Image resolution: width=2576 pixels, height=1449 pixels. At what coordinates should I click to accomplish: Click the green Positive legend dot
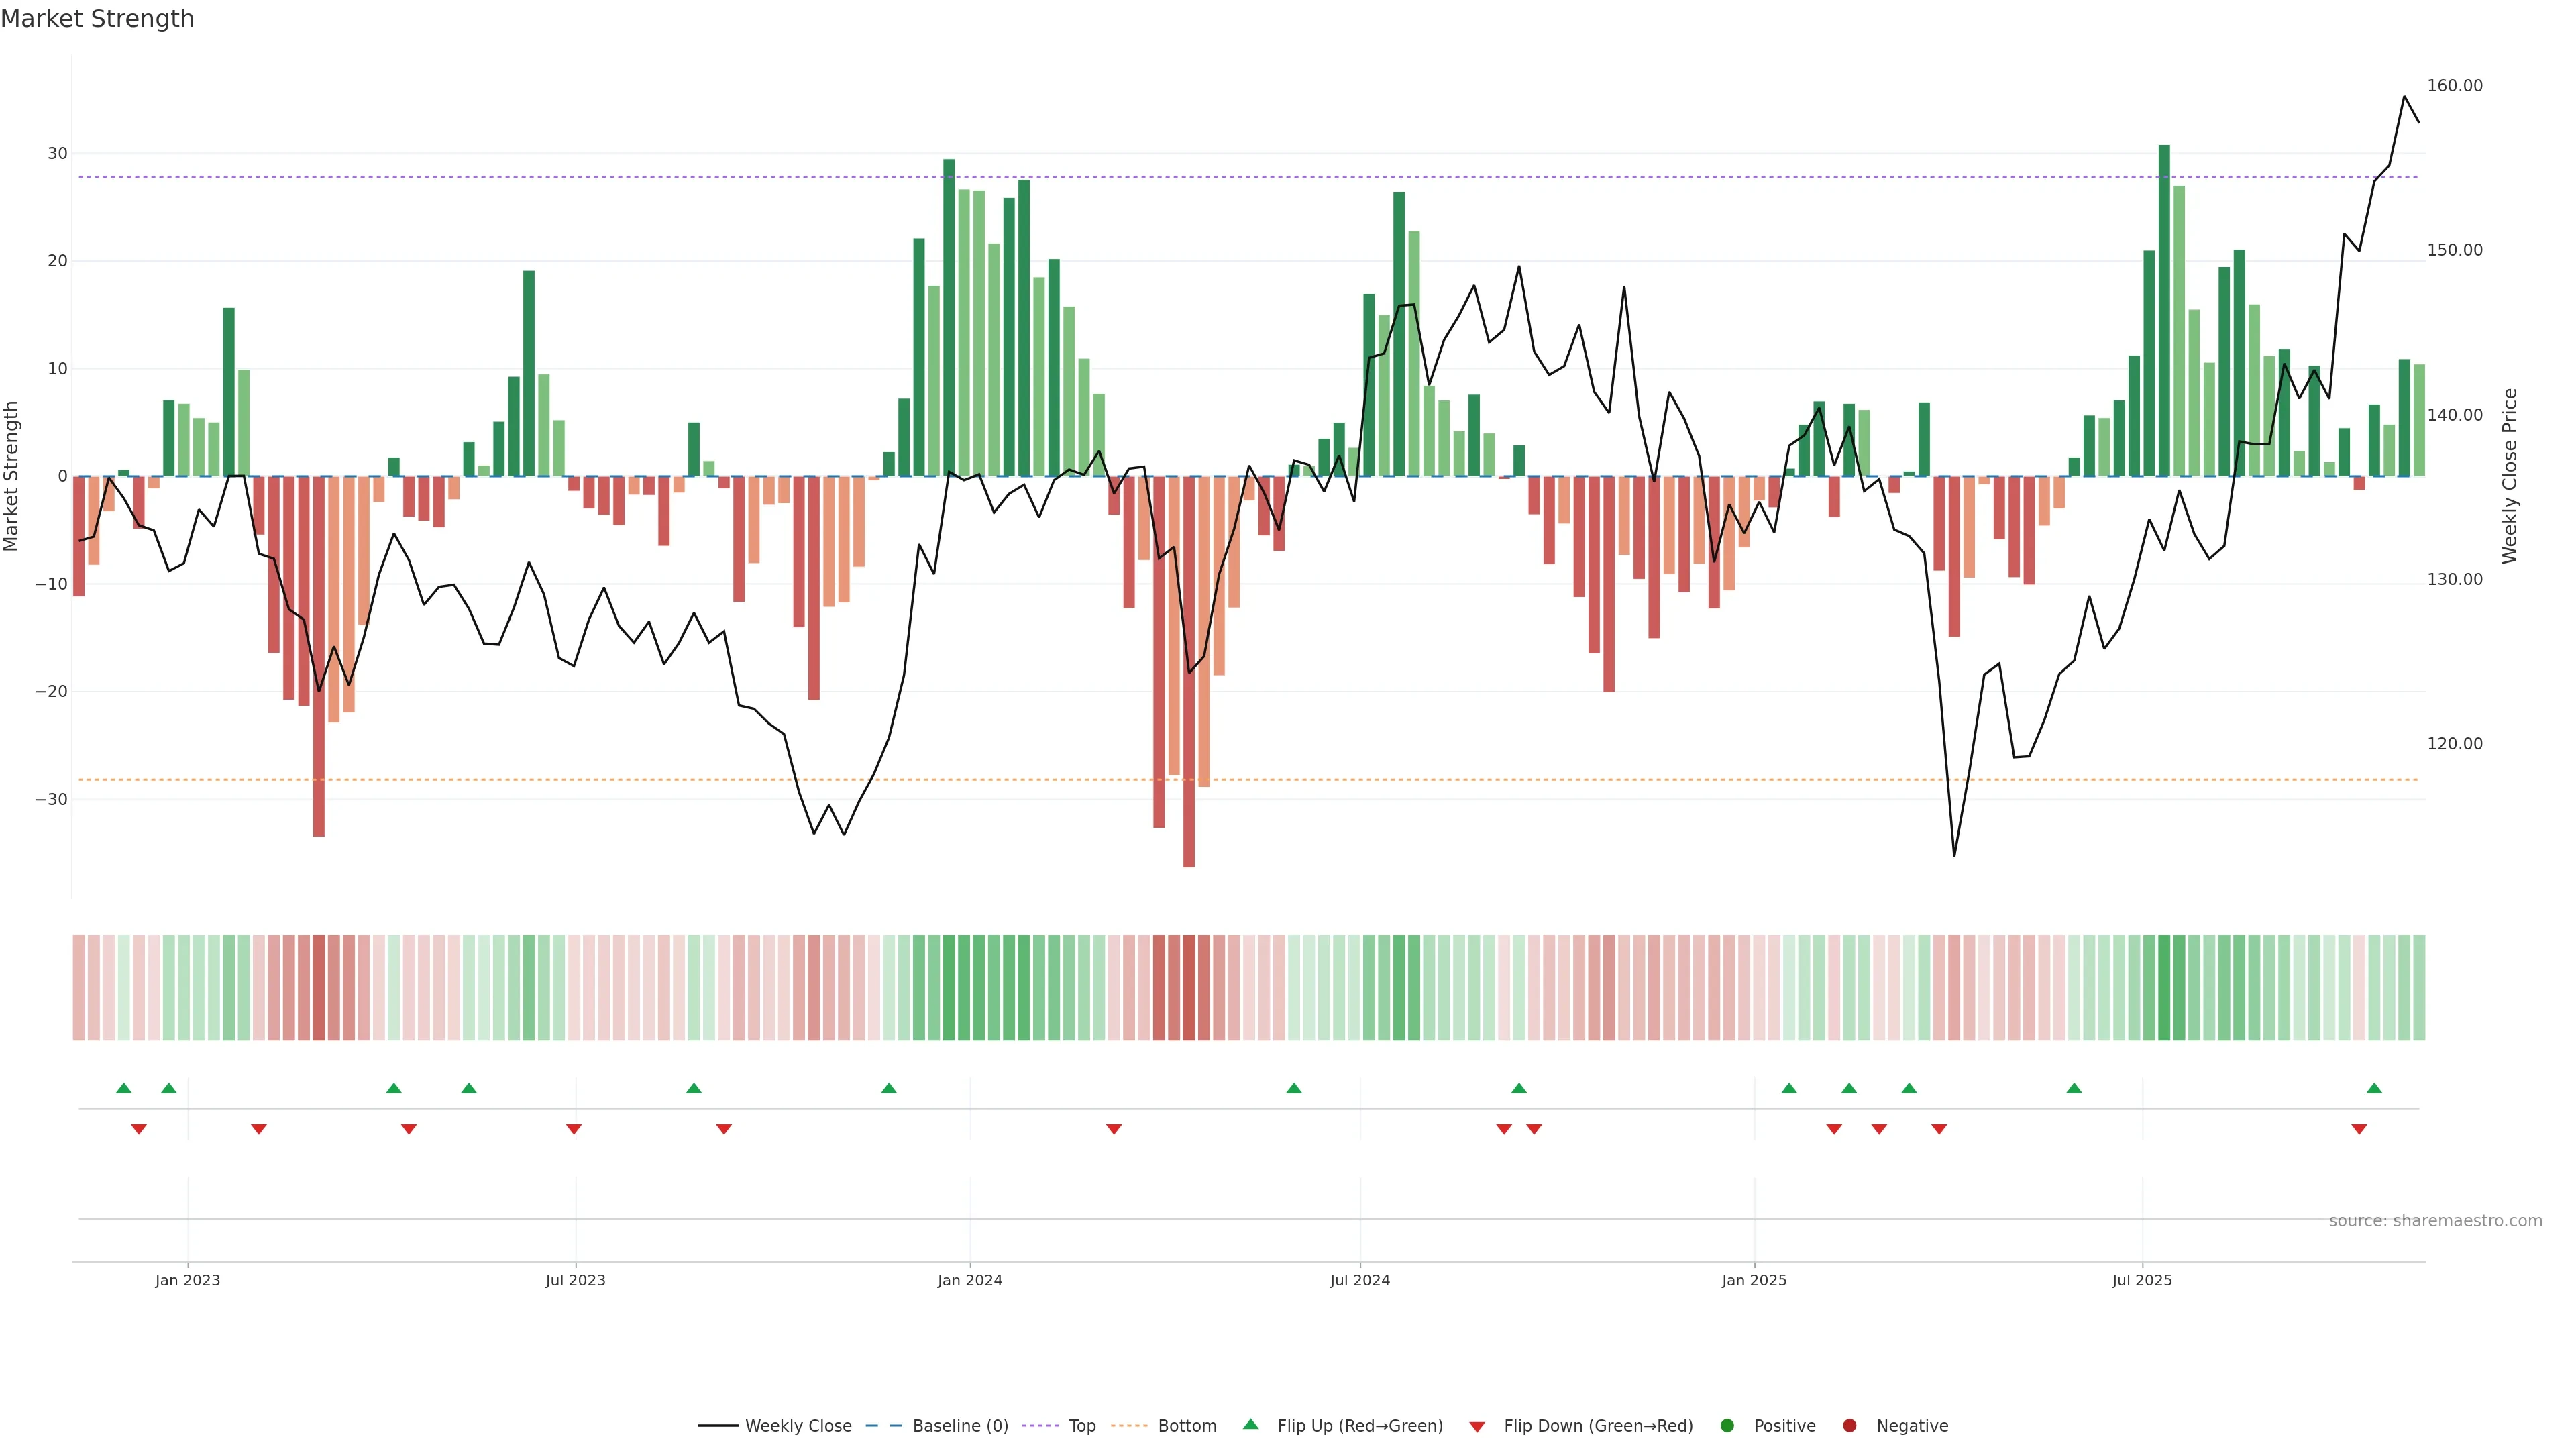[x=1727, y=1425]
